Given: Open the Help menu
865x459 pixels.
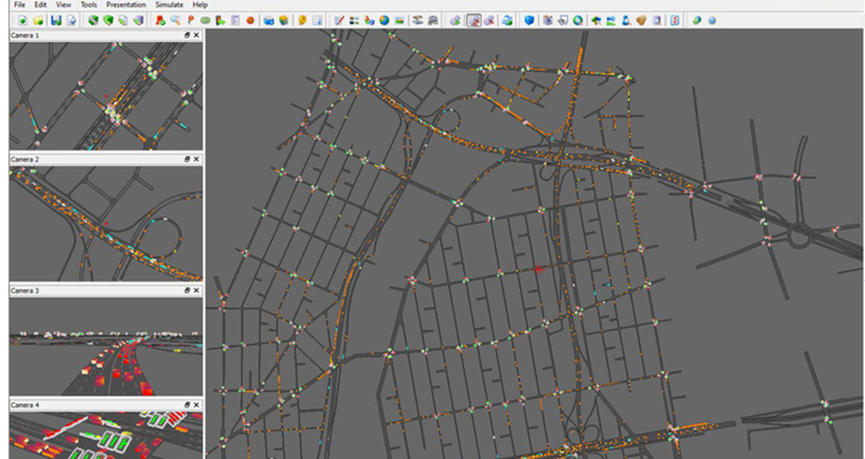Looking at the screenshot, I should [200, 4].
